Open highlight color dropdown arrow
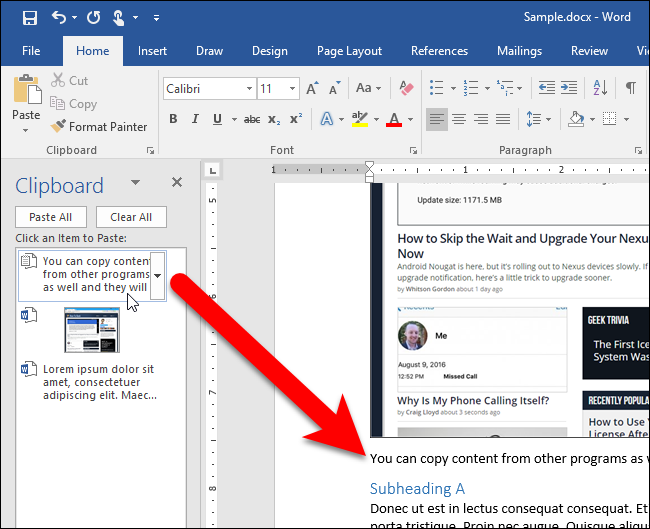650x529 pixels. [x=376, y=119]
